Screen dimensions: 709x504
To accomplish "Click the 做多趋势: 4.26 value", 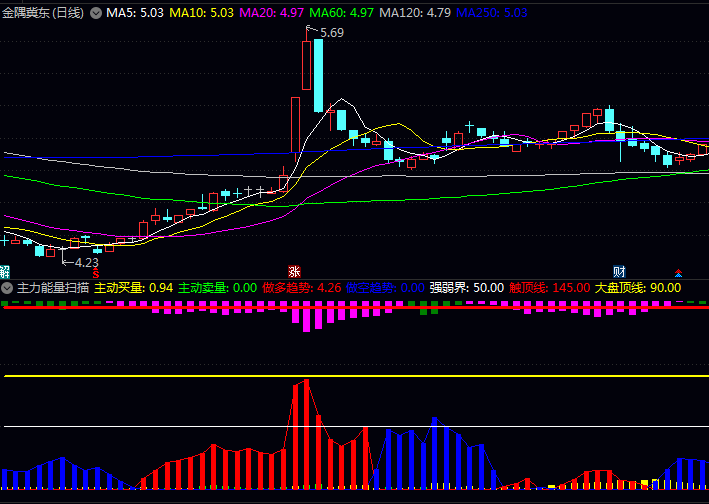I will click(x=302, y=287).
